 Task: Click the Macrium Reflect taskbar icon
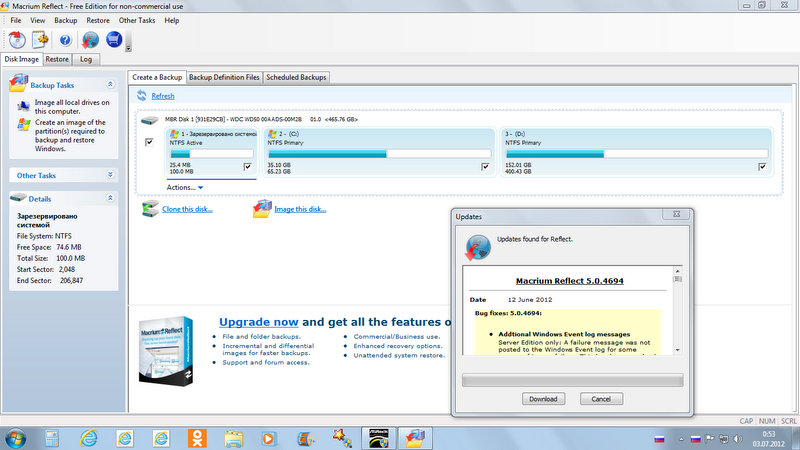(415, 438)
